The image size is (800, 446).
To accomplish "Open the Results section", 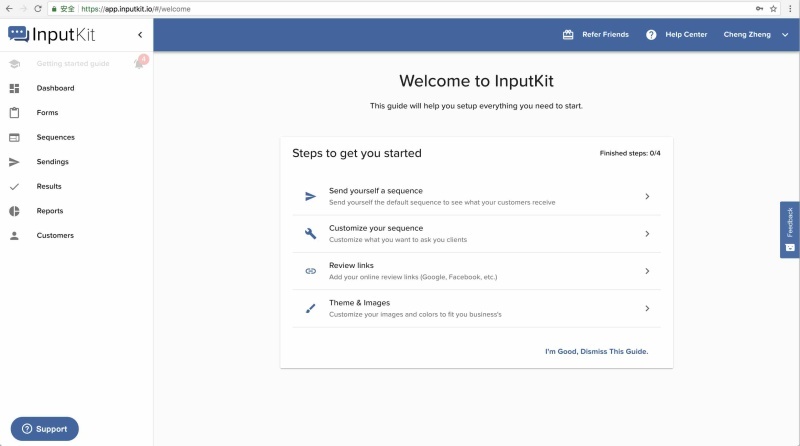I will 49,186.
